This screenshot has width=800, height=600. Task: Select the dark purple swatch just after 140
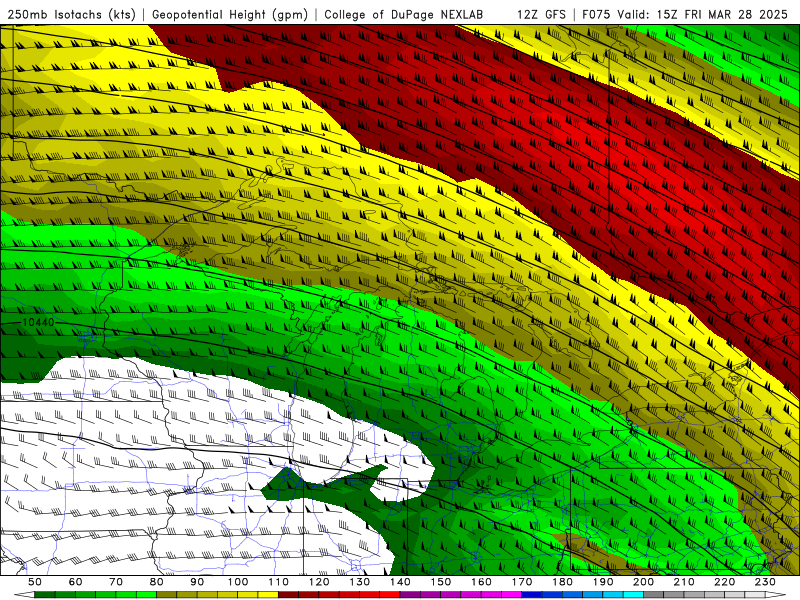coord(410,595)
